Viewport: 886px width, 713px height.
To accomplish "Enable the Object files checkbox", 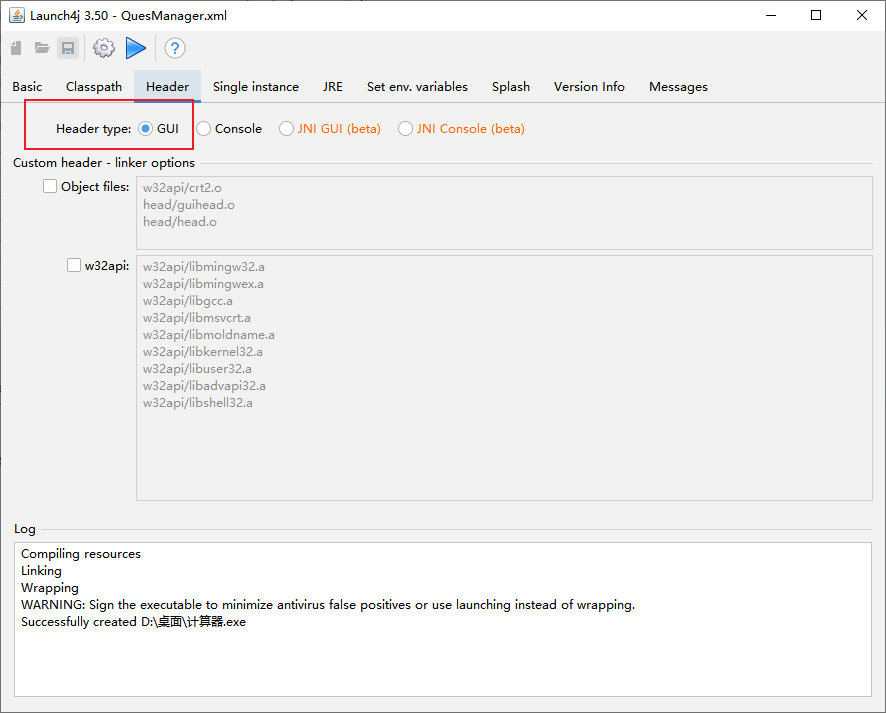I will click(x=50, y=186).
